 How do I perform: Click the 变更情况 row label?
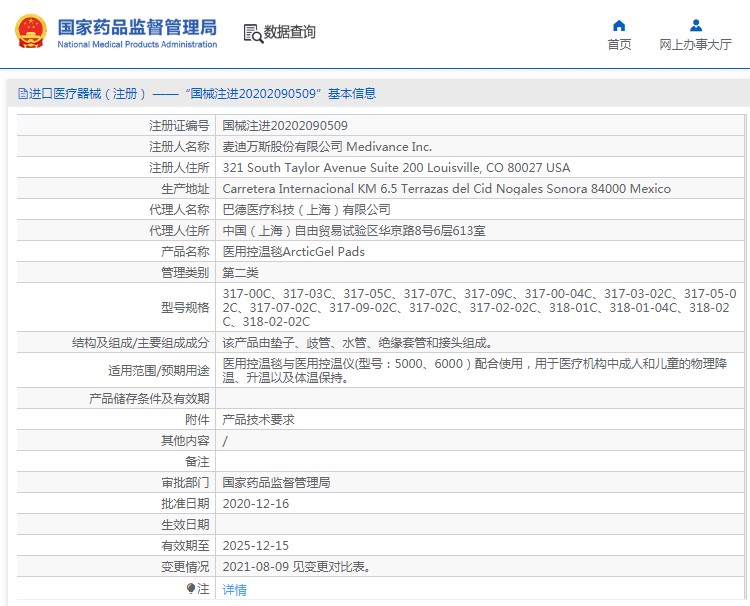(x=185, y=567)
